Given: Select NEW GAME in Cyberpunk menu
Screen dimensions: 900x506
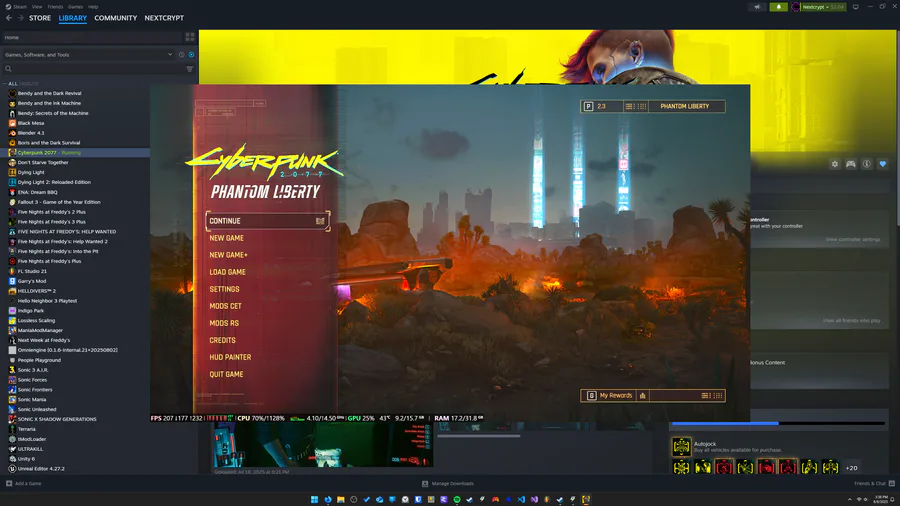Looking at the screenshot, I should (226, 238).
